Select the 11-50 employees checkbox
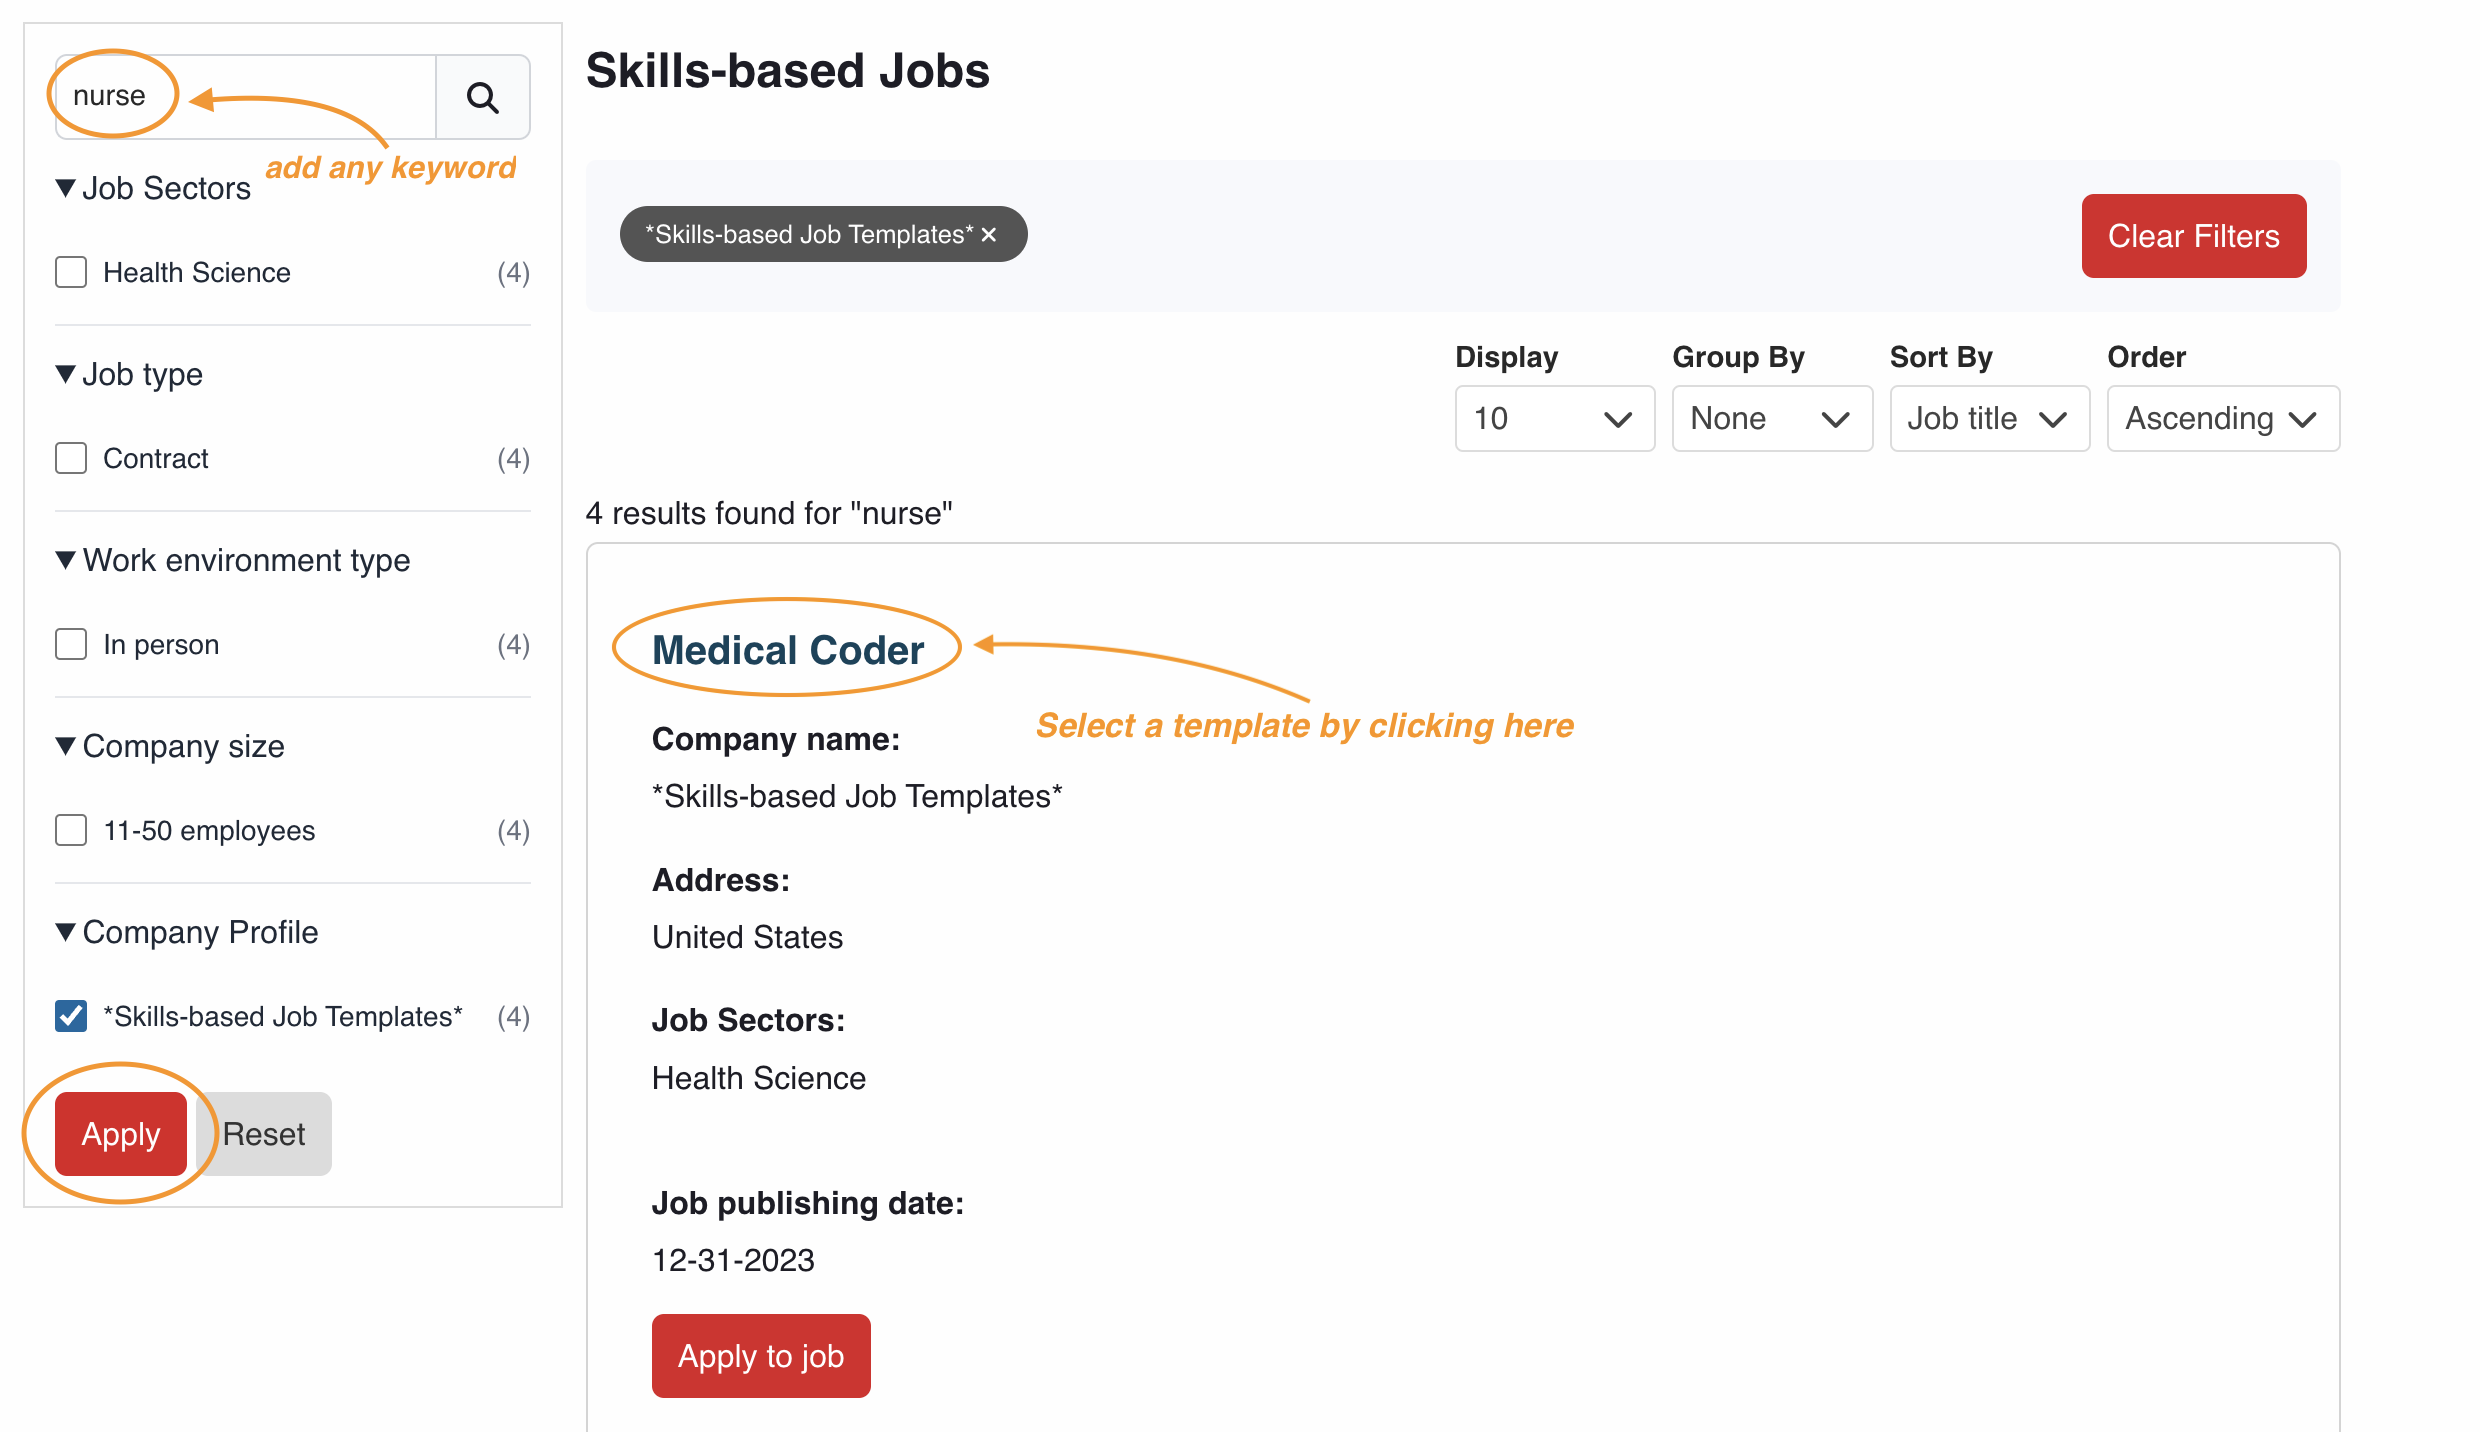2480x1432 pixels. coord(71,830)
